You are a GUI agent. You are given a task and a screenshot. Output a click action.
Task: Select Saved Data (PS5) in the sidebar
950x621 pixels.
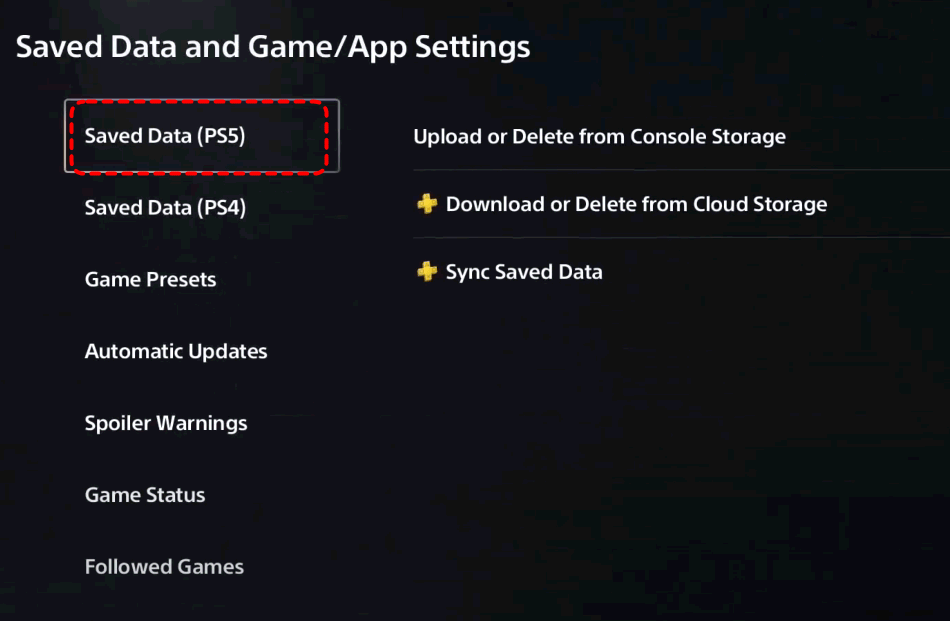[202, 136]
